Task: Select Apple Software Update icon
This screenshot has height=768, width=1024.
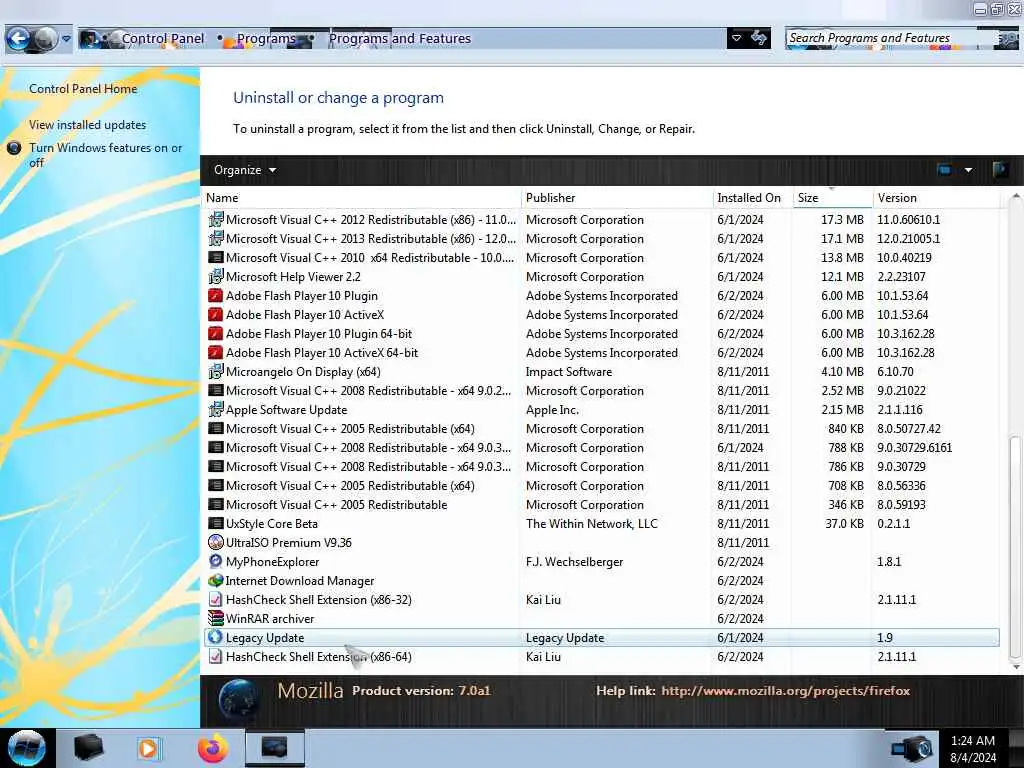Action: coord(216,409)
